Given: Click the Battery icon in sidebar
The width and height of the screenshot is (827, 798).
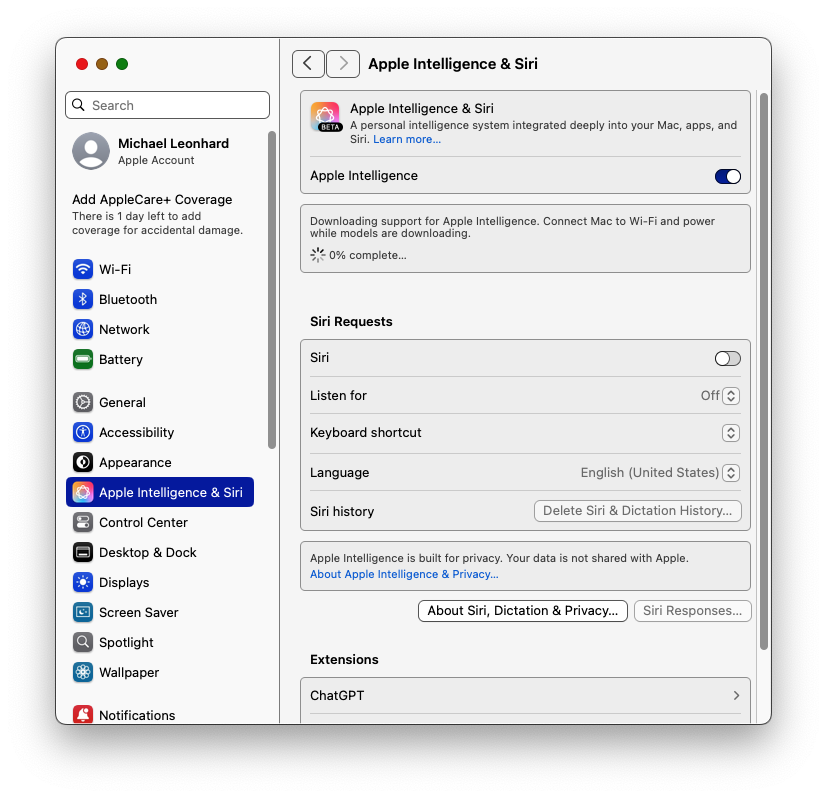Looking at the screenshot, I should [83, 359].
